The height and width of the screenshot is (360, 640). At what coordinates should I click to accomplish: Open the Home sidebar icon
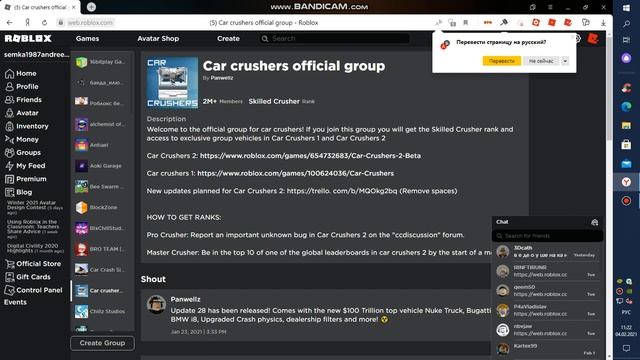pyautogui.click(x=9, y=73)
